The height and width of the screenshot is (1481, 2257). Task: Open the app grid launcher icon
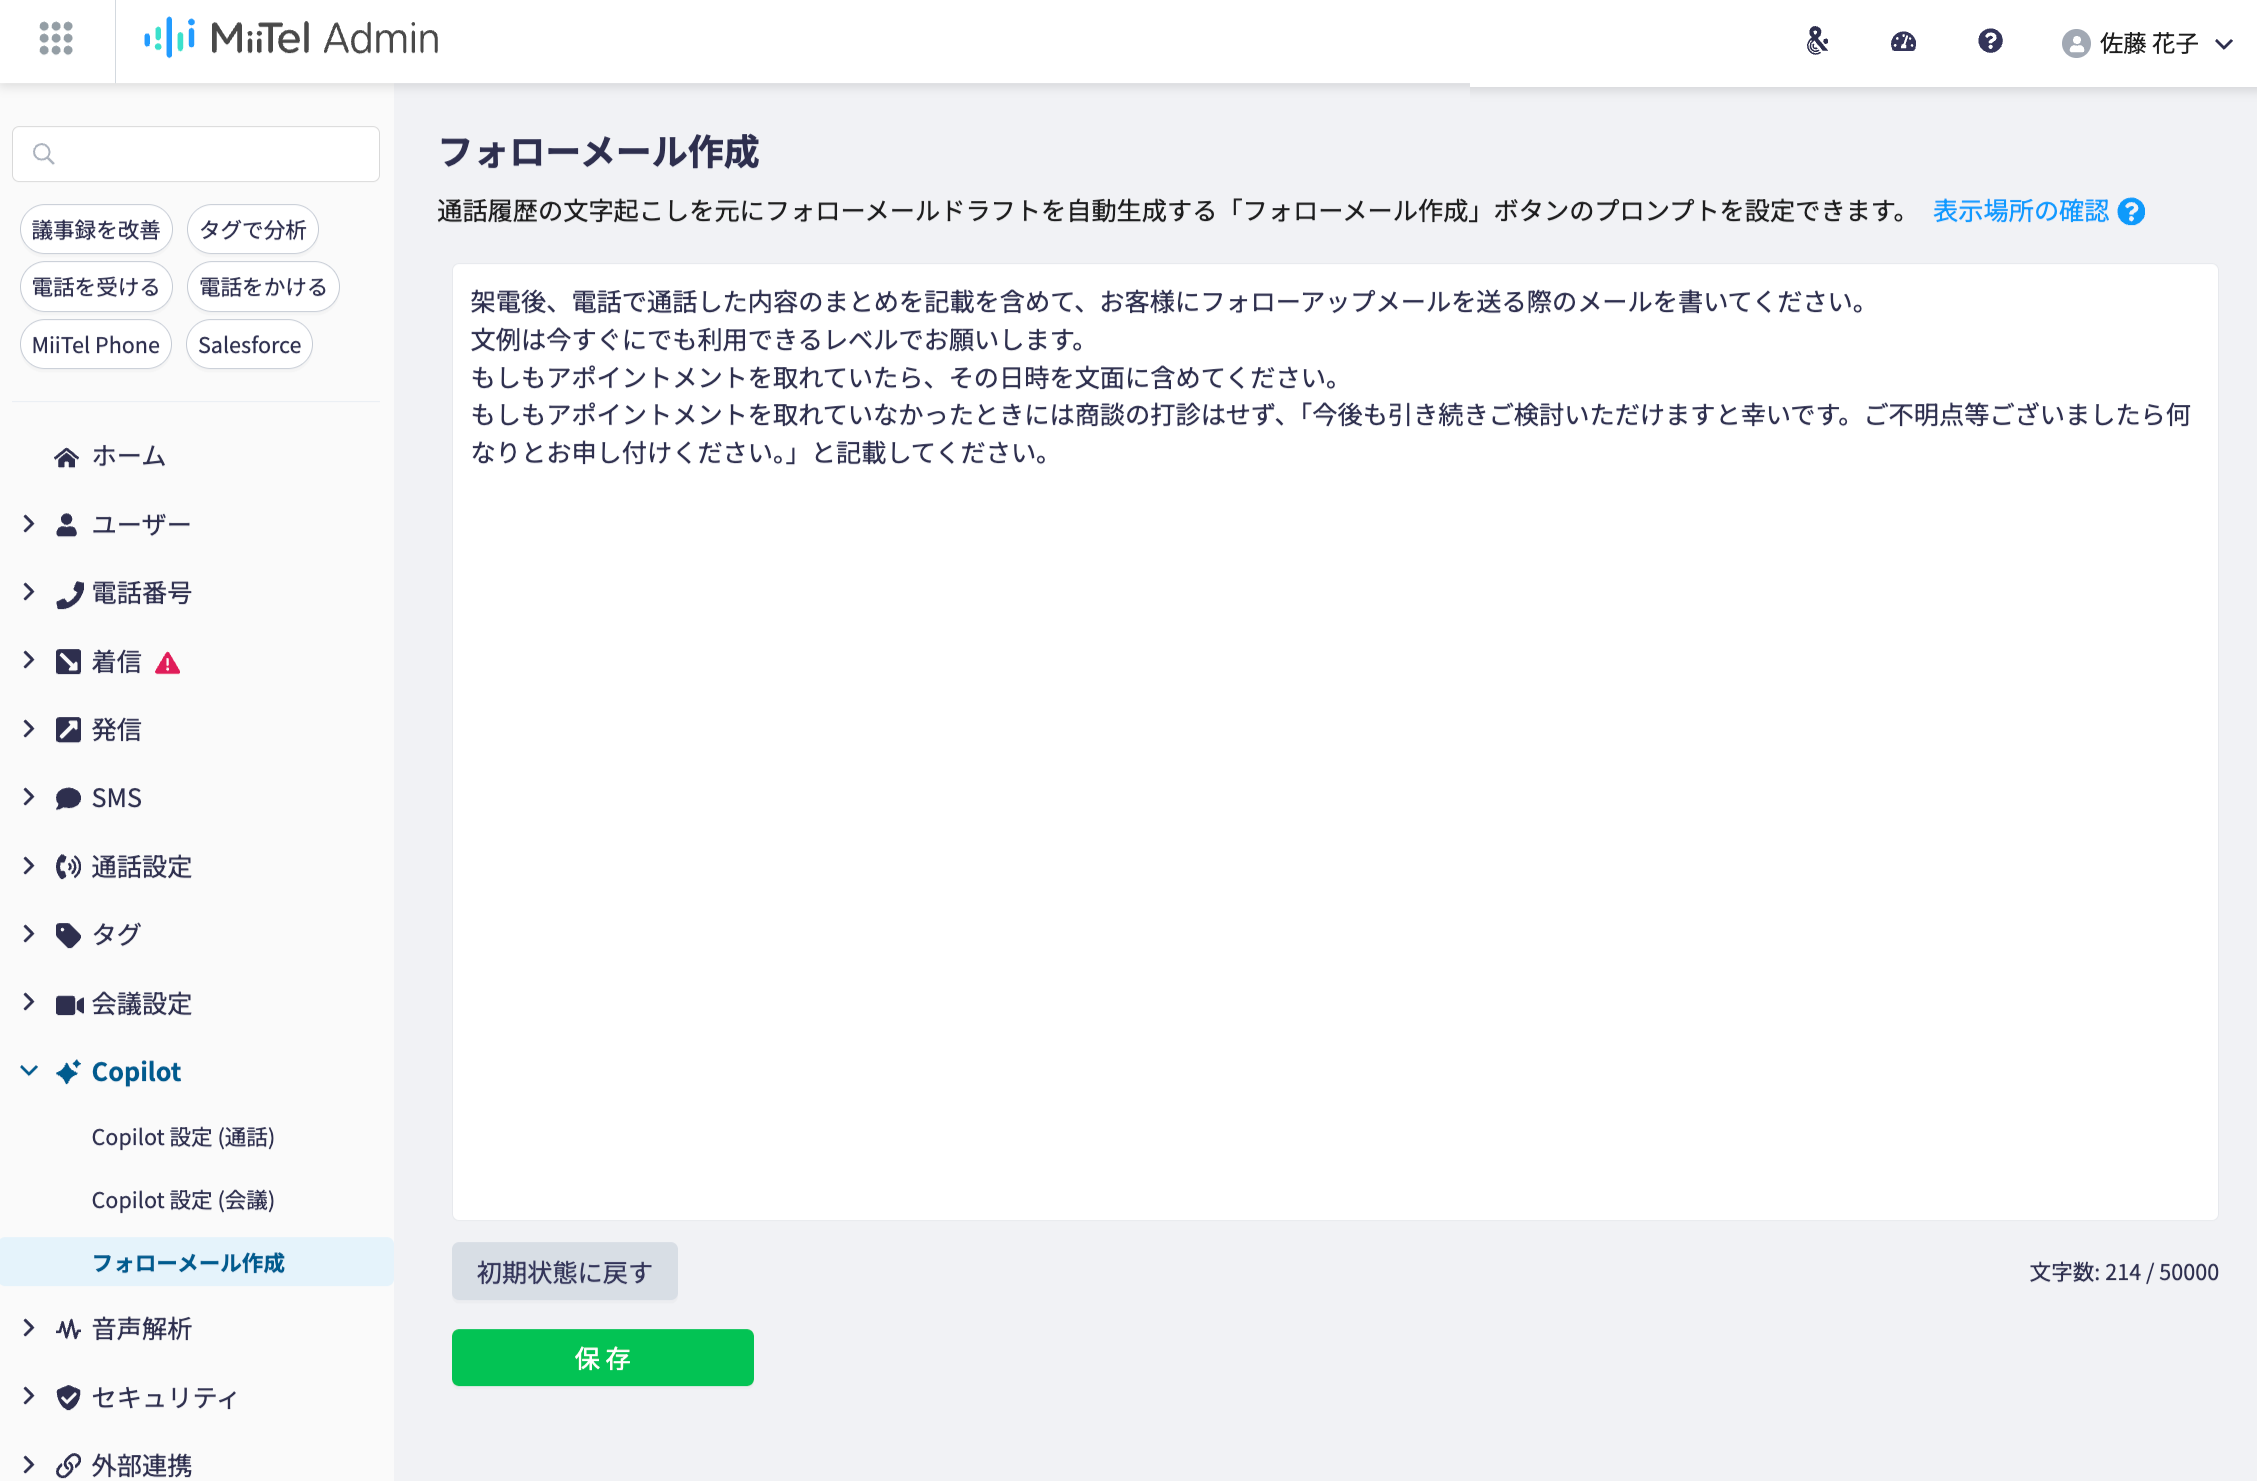[x=56, y=39]
